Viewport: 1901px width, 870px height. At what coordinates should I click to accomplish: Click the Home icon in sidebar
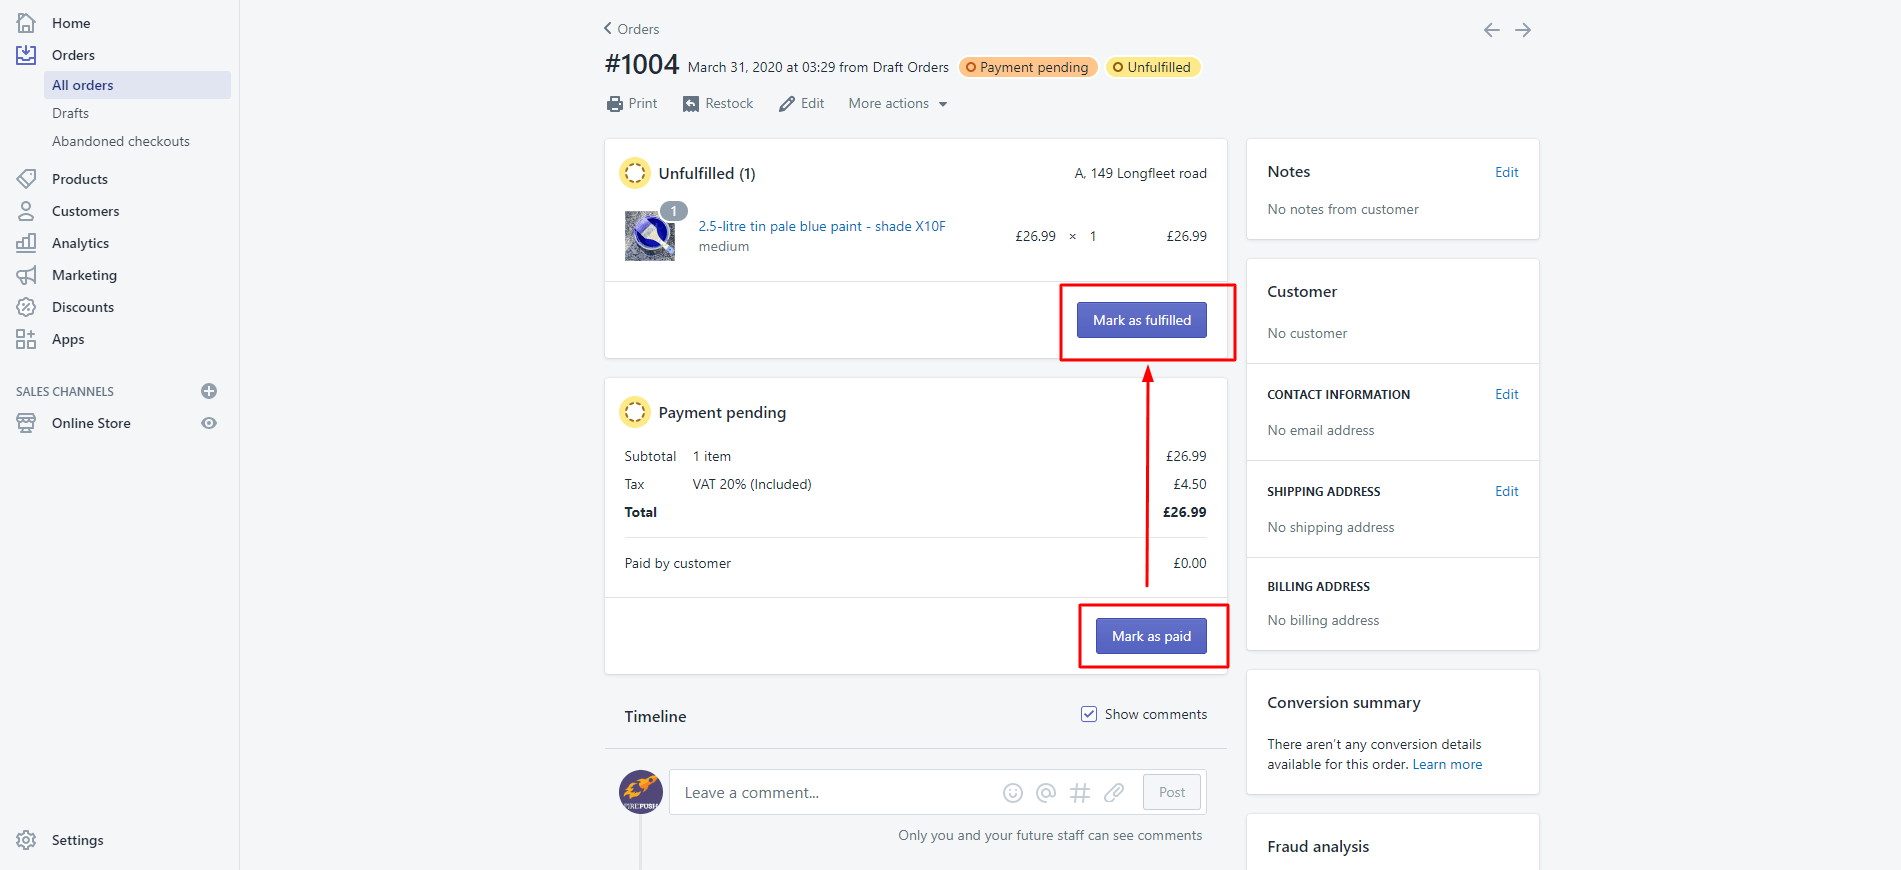[x=26, y=23]
